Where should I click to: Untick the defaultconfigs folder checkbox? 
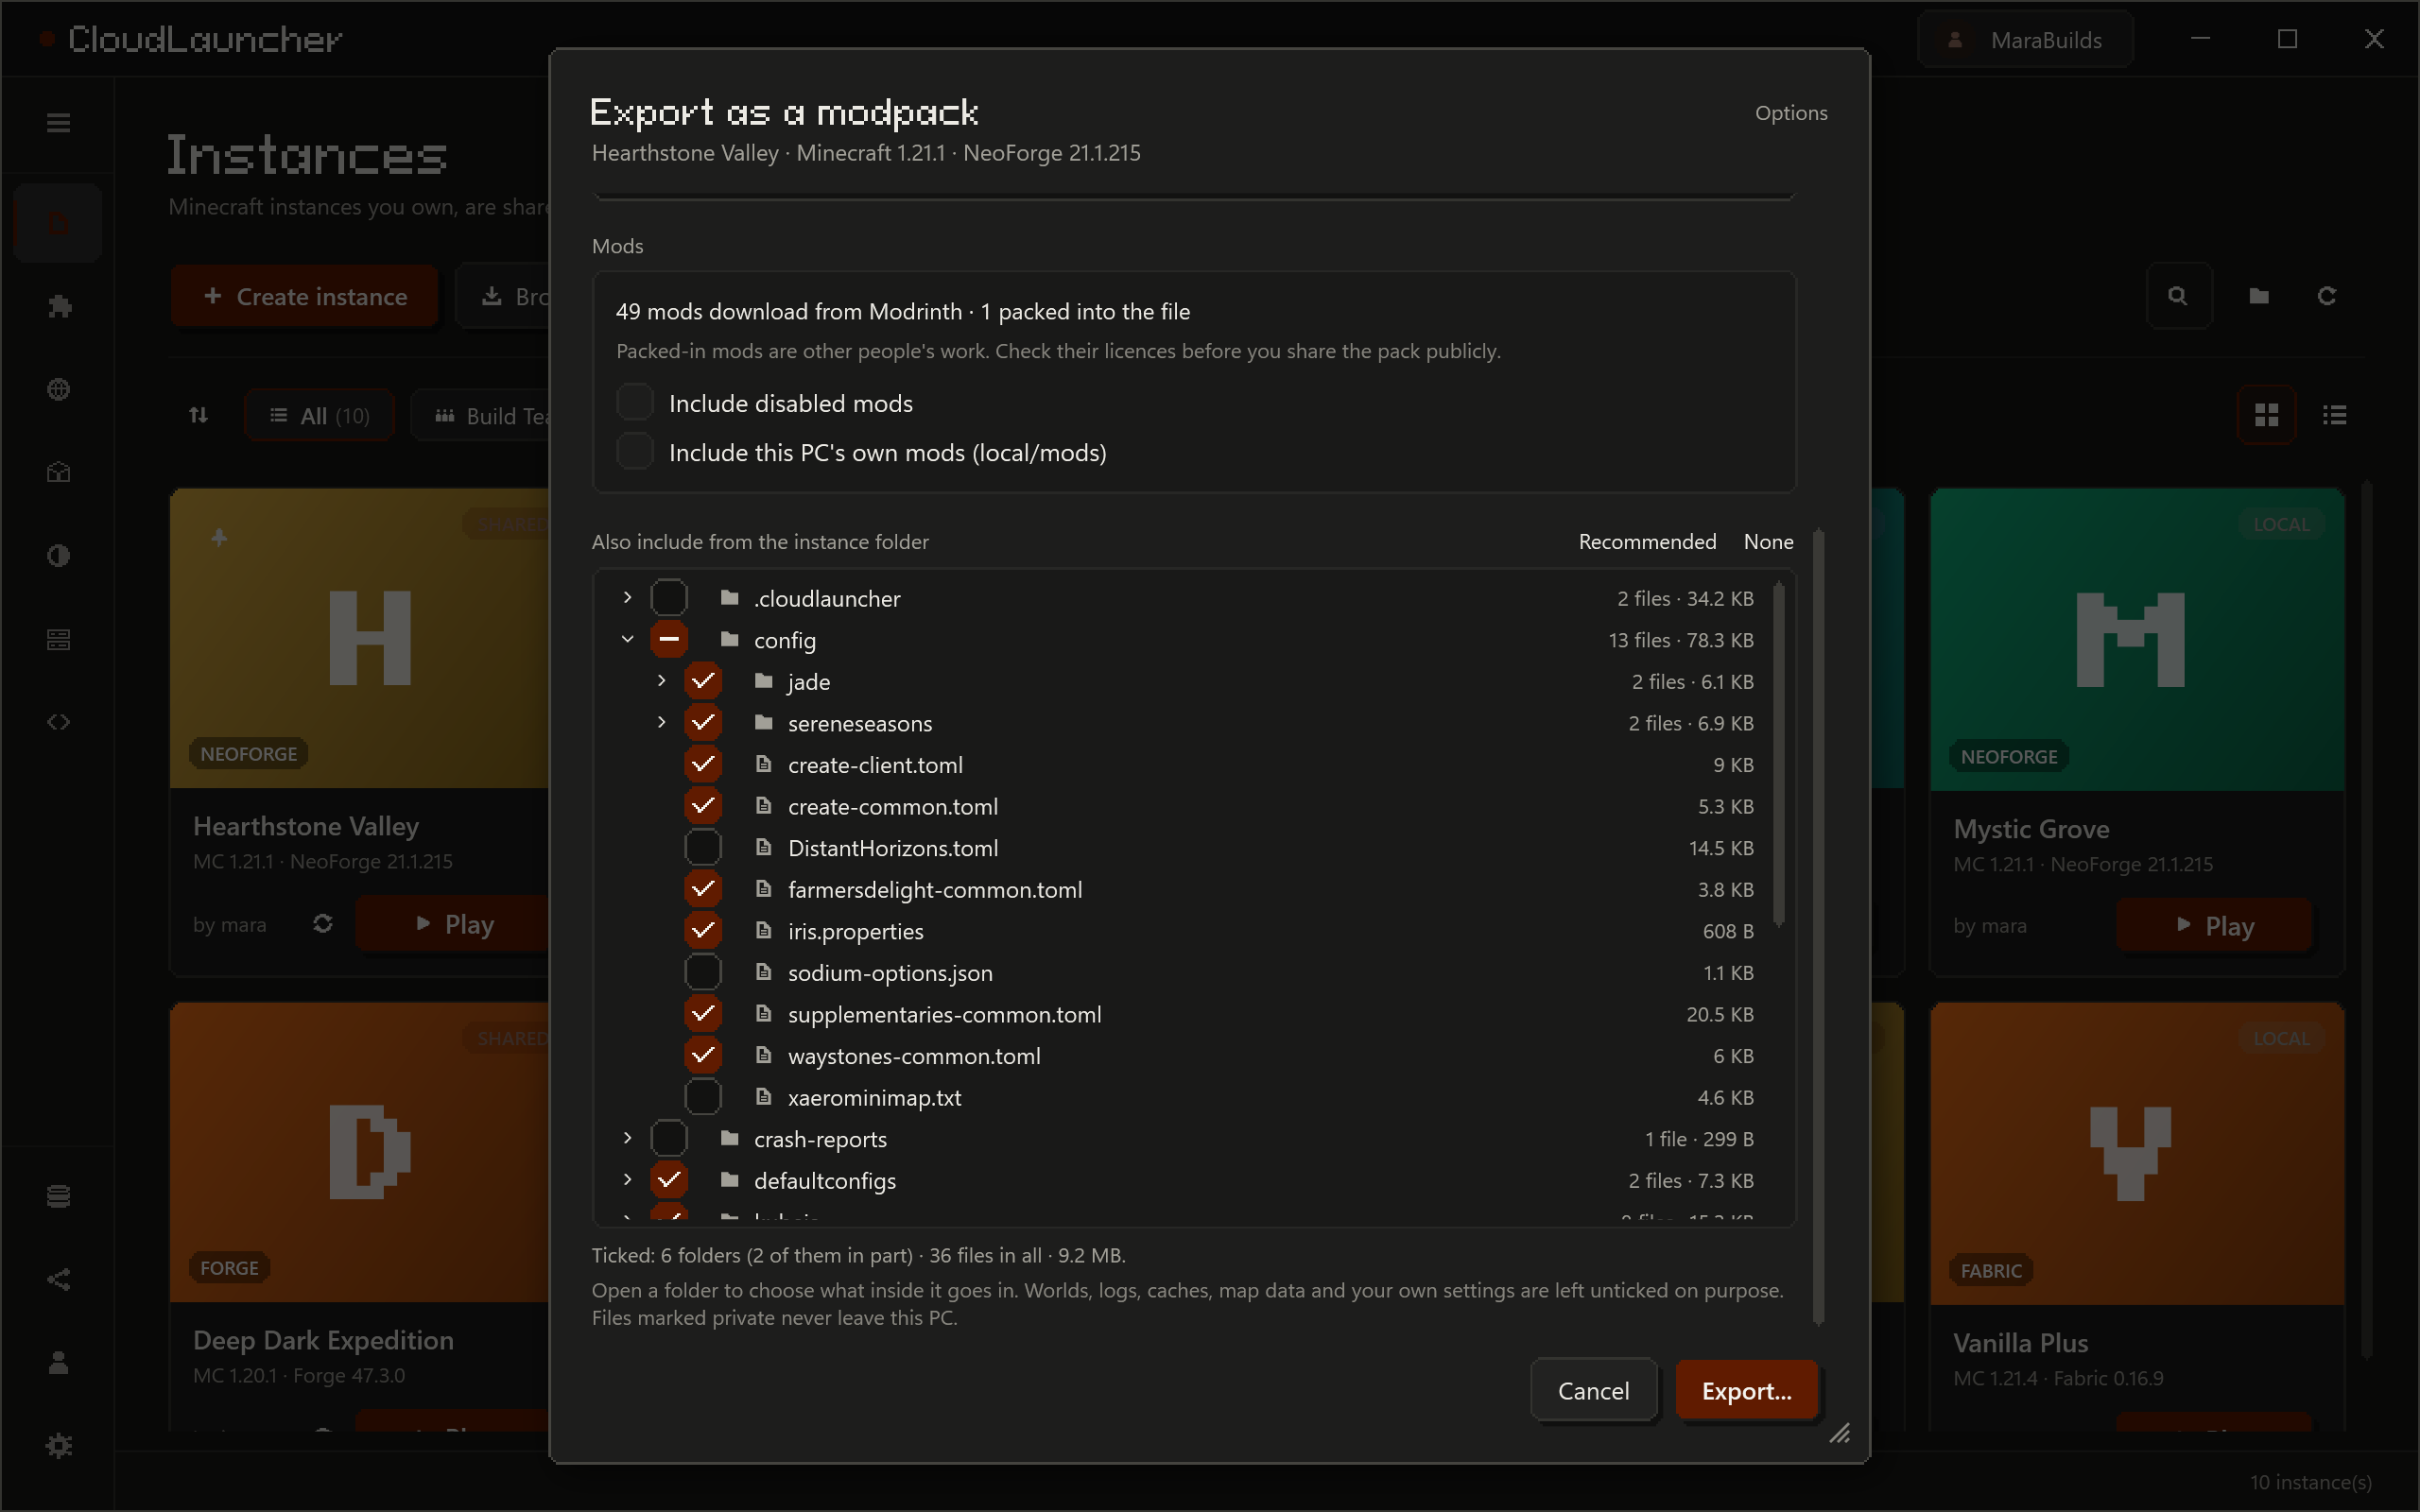tap(669, 1180)
